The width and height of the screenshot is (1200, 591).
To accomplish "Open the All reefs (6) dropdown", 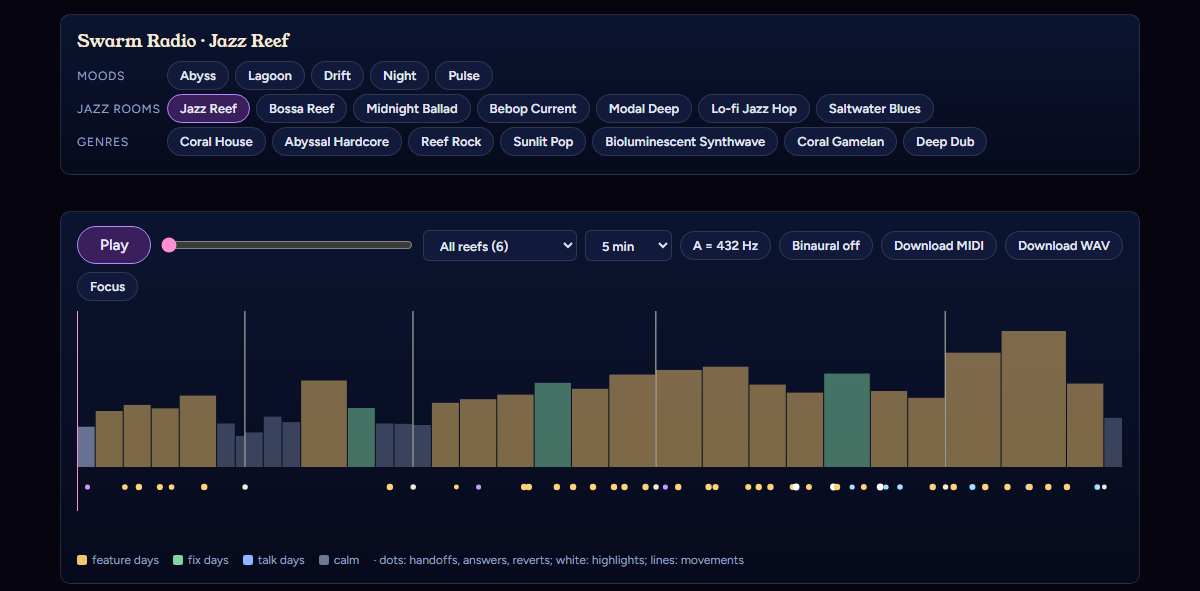I will (x=500, y=246).
